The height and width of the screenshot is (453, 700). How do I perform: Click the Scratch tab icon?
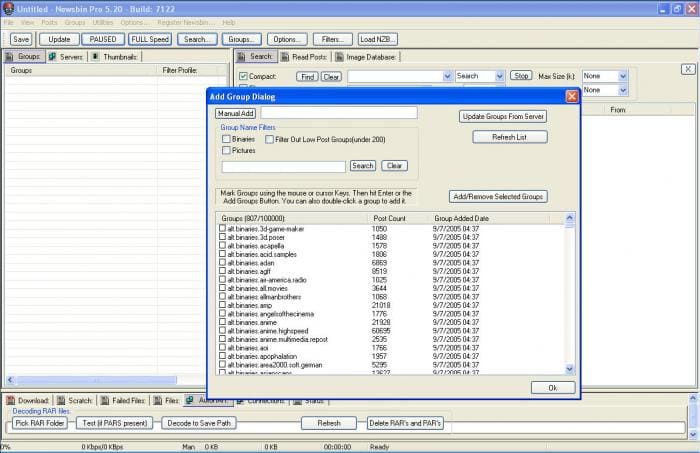coord(61,400)
